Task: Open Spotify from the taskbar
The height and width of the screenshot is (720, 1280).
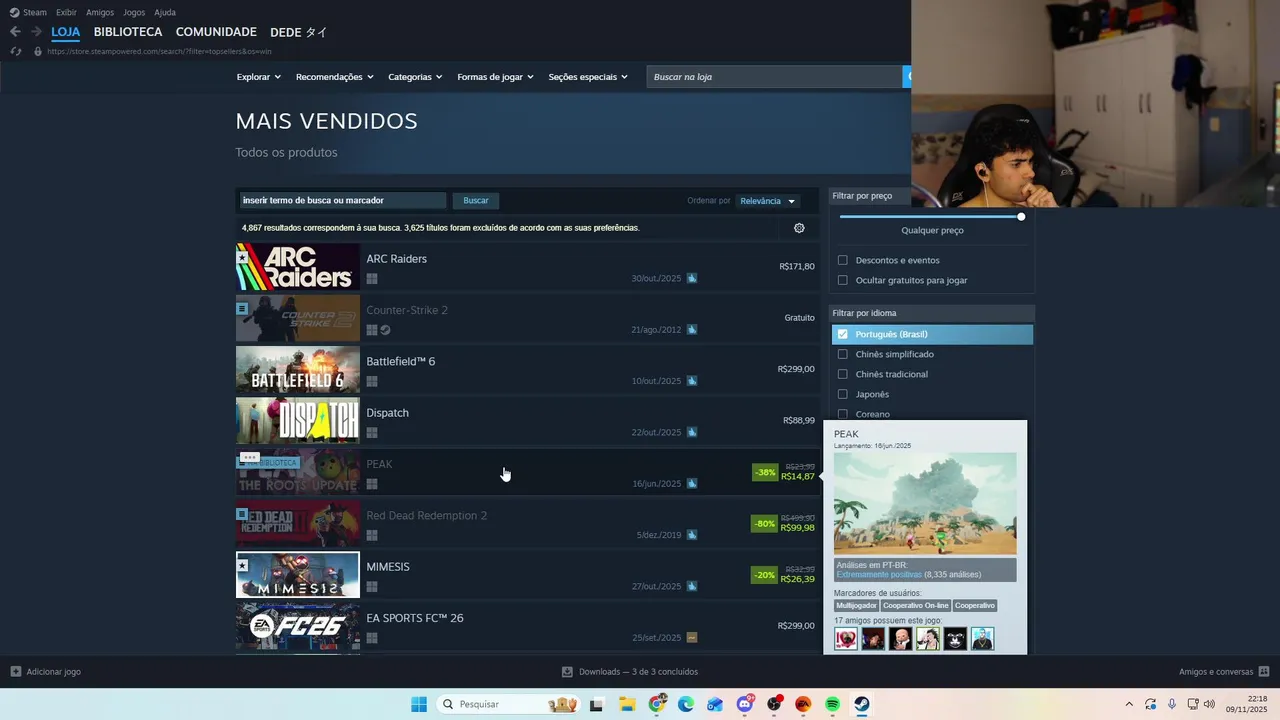Action: [x=832, y=704]
